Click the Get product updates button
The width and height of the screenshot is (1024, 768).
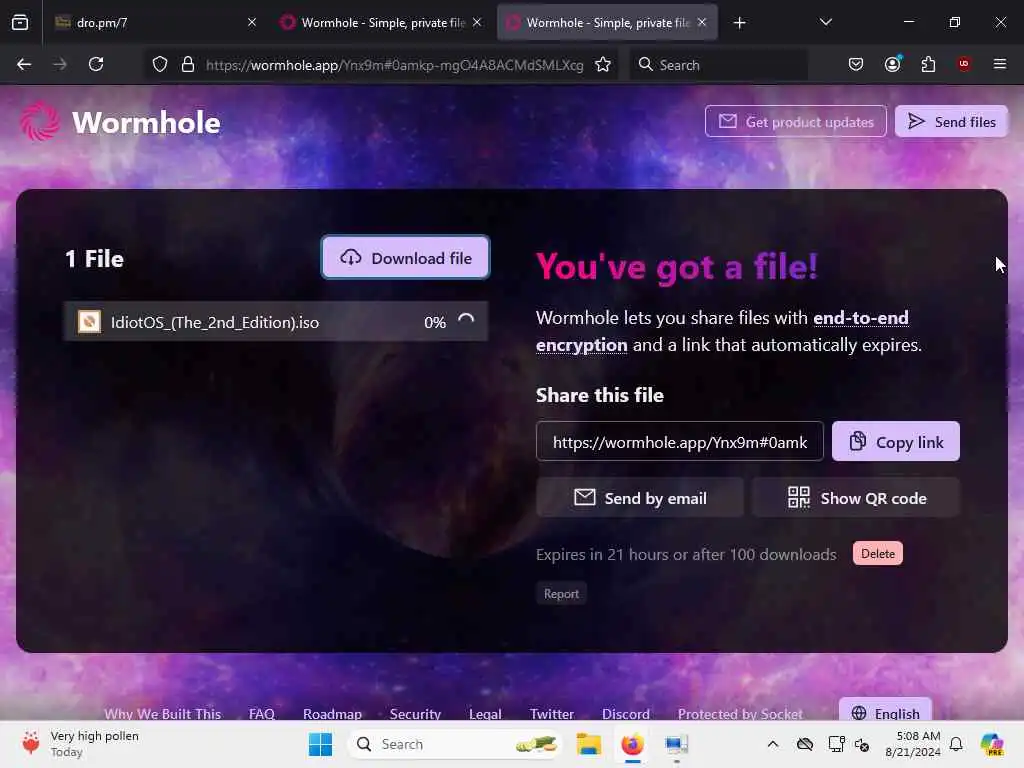point(795,121)
